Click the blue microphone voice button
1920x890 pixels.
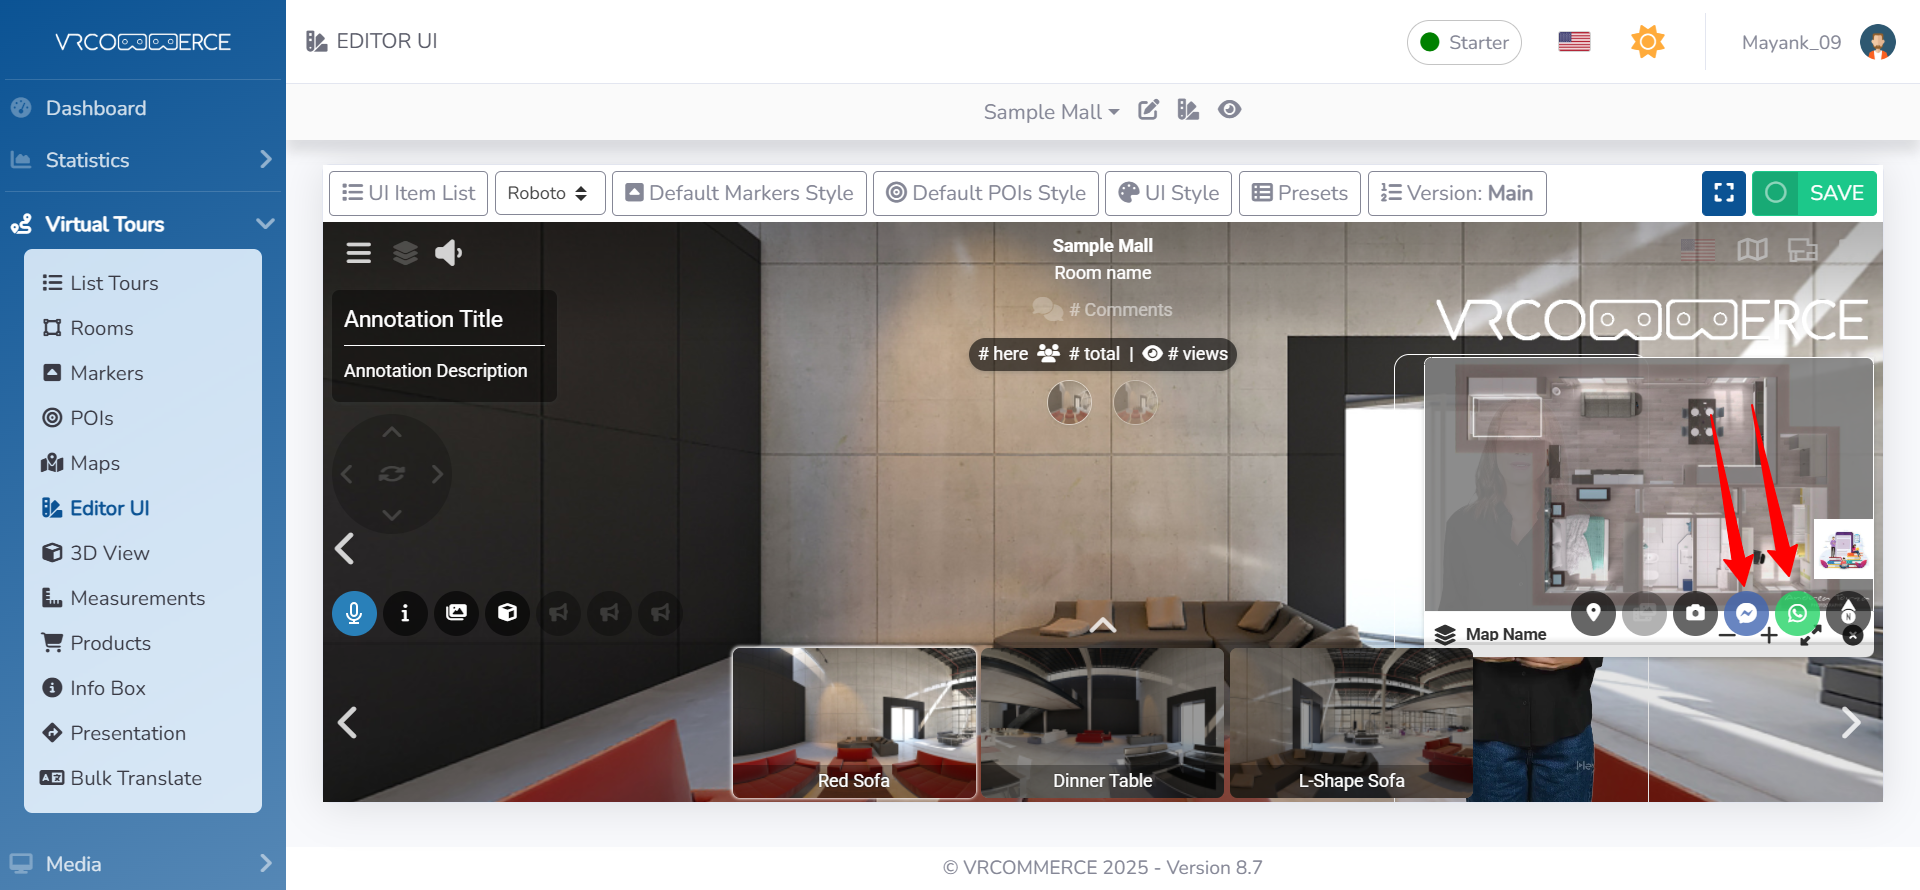[x=354, y=613]
